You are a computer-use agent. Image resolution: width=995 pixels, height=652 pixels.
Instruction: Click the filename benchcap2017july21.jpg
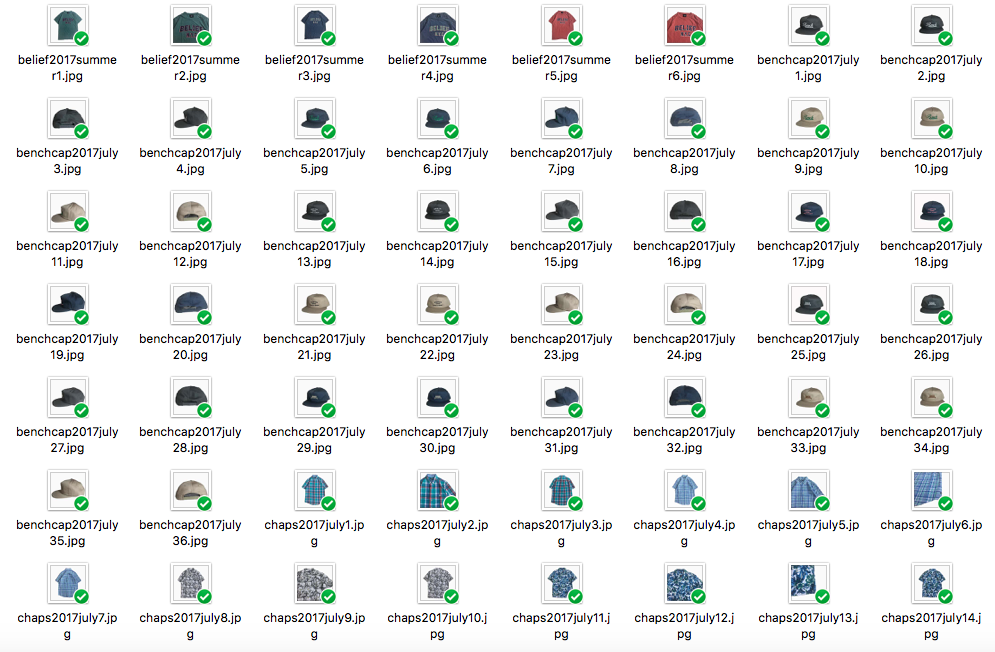point(314,347)
